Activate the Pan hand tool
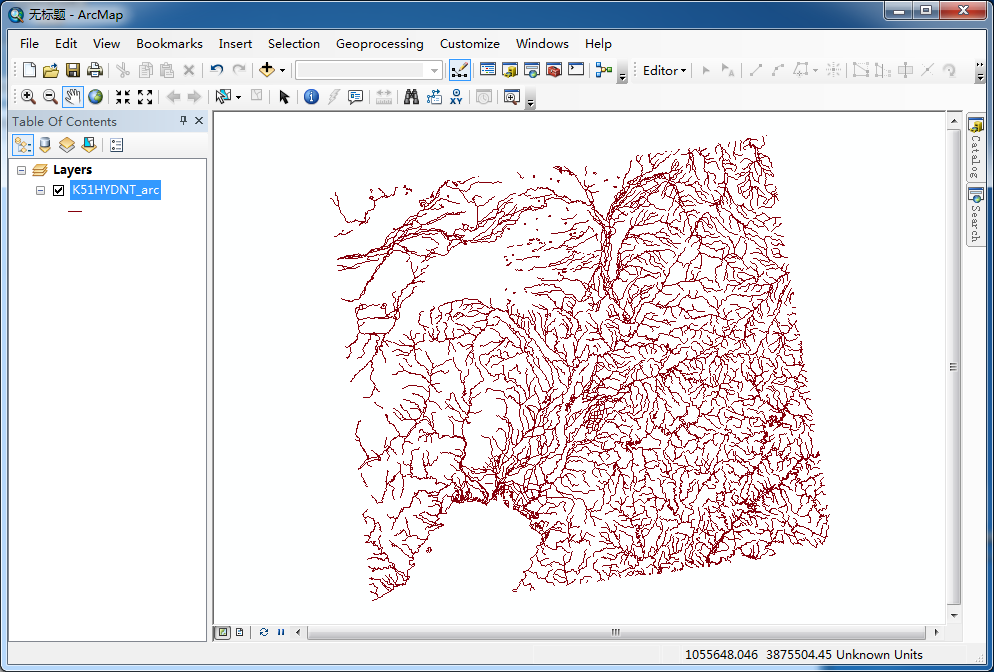Viewport: 994px width, 672px height. tap(73, 97)
